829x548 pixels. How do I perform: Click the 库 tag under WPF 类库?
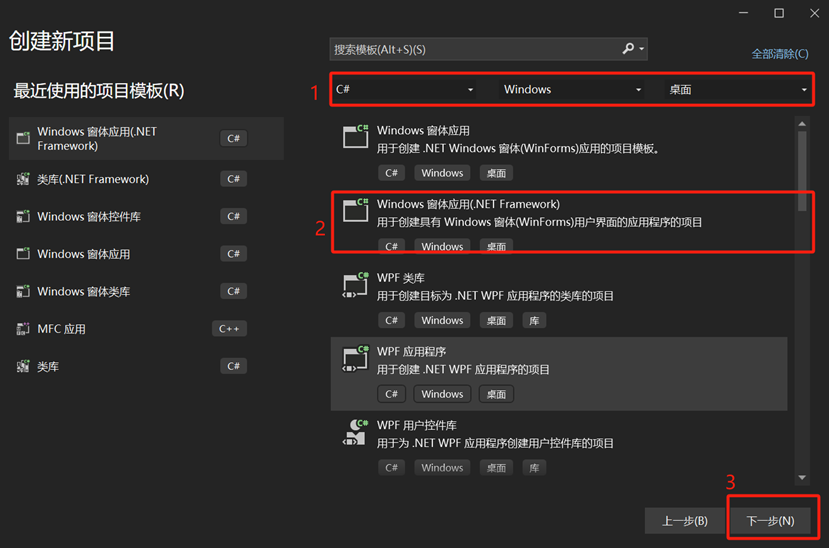534,320
